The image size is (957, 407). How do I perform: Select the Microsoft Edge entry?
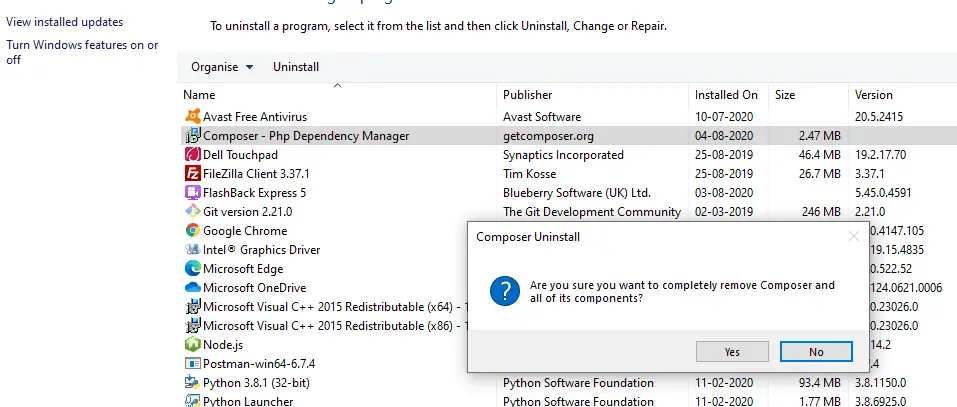(x=243, y=268)
